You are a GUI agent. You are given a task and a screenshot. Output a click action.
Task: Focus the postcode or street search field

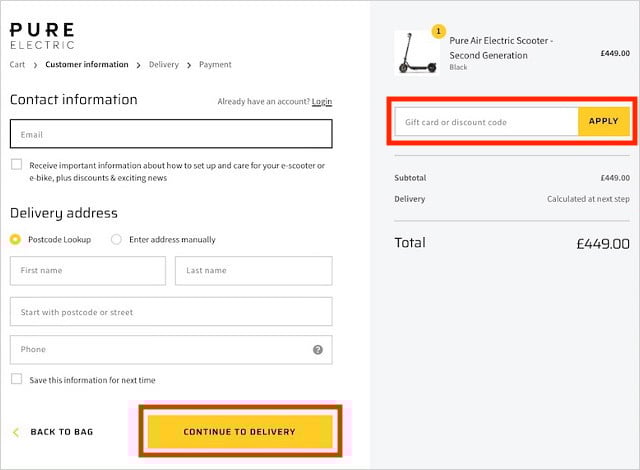pos(171,312)
